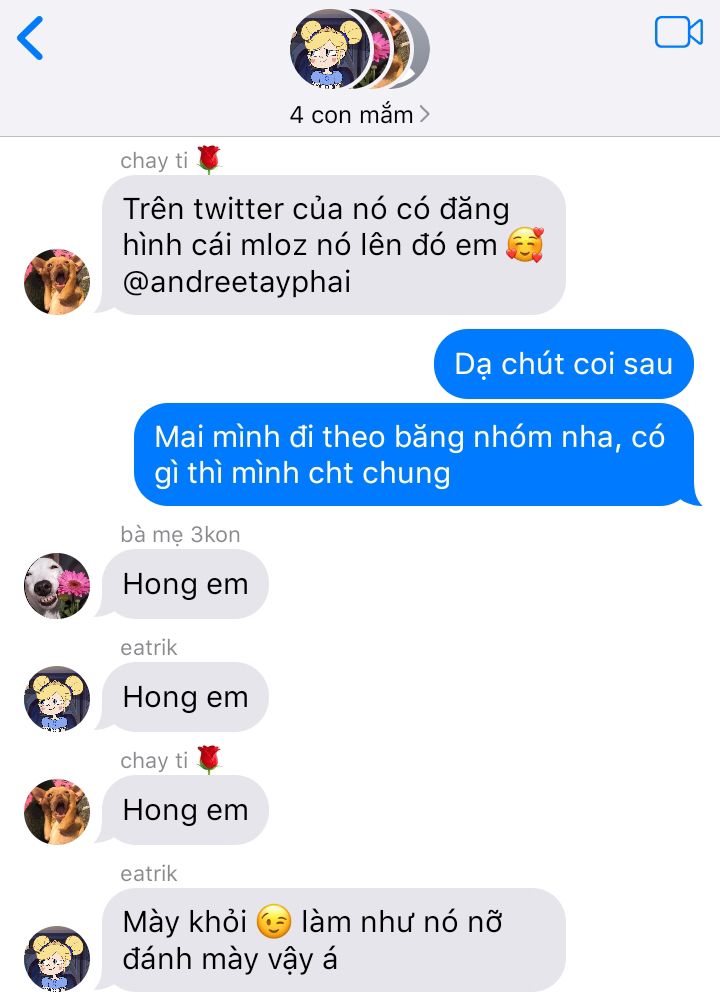
Task: Tap the dog avatar beside the twitter message
Action: pyautogui.click(x=57, y=282)
